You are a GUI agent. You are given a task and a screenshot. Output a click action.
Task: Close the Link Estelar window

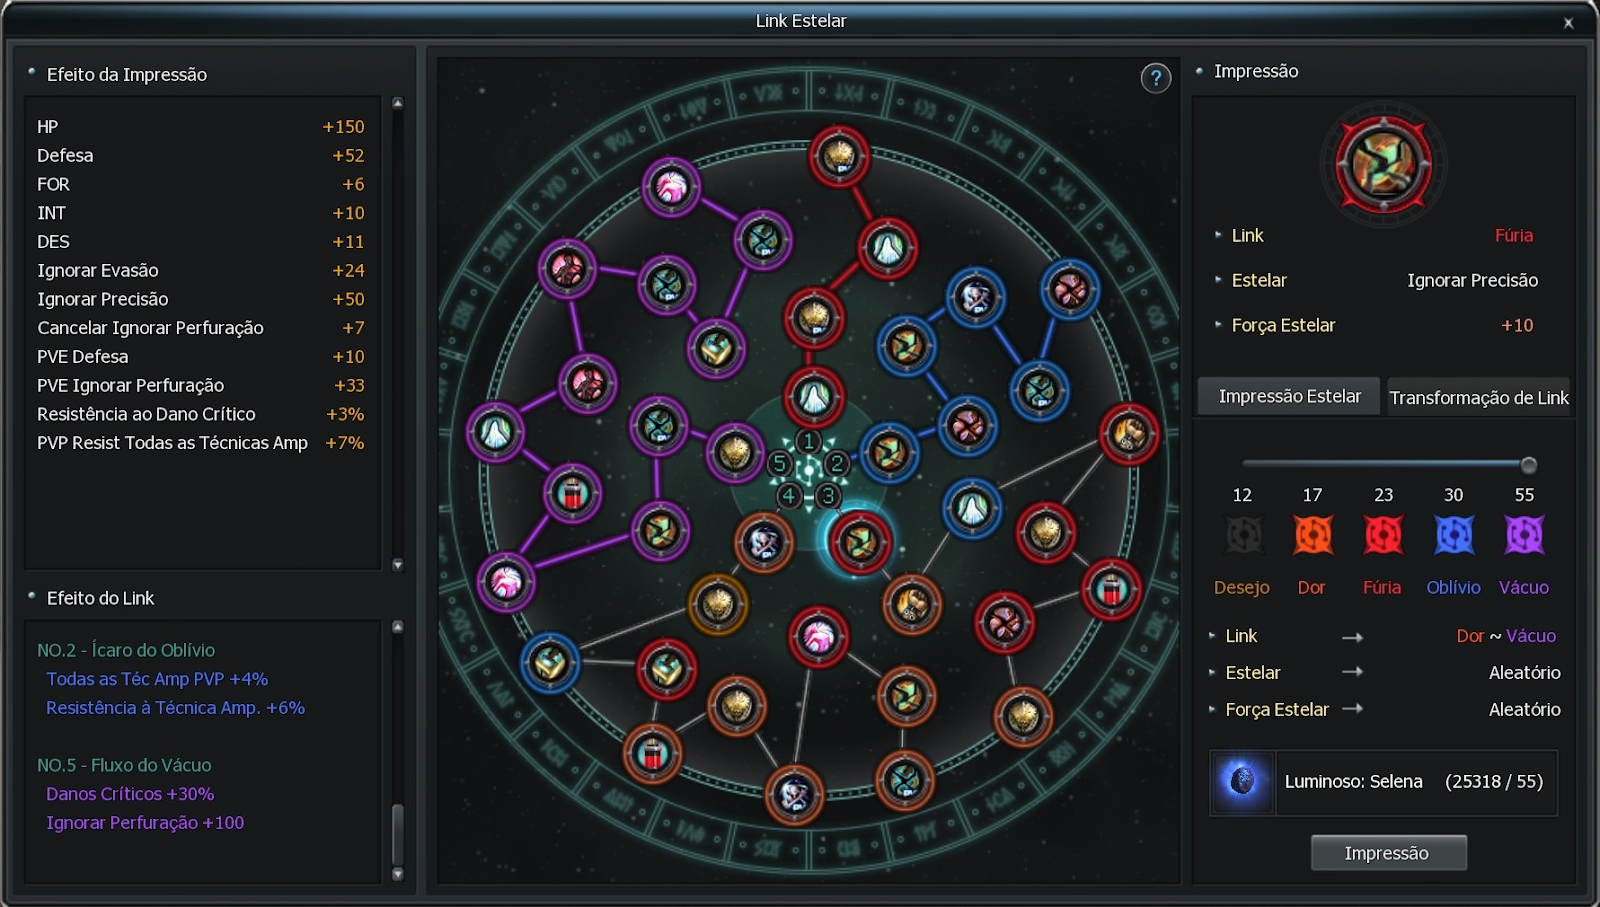pos(1568,22)
